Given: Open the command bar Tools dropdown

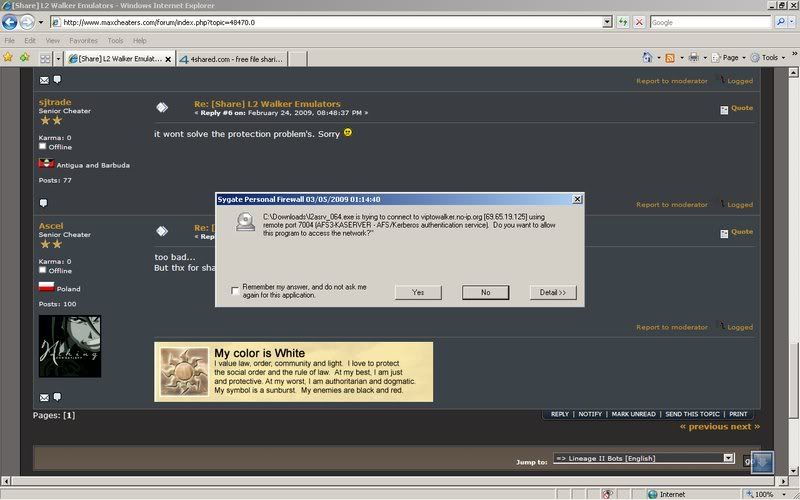Looking at the screenshot, I should tap(767, 58).
